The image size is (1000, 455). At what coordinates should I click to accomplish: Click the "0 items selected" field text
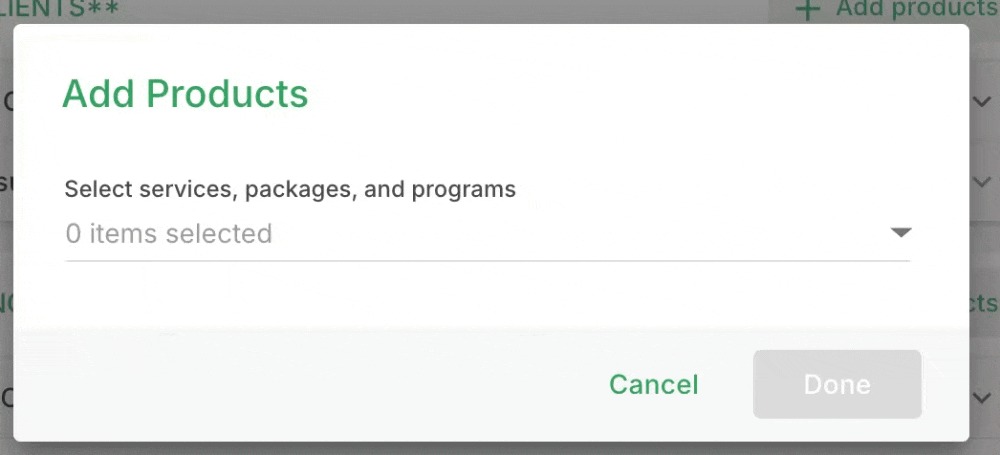pos(169,234)
